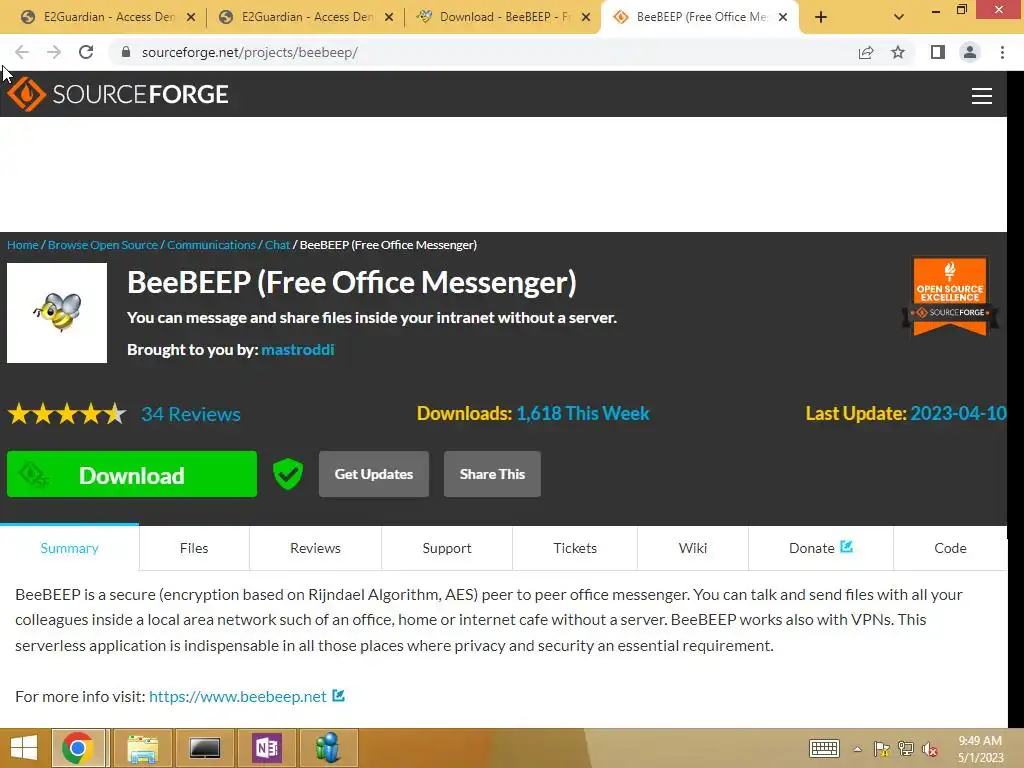Click the green Download button
The image size is (1024, 768).
(132, 474)
